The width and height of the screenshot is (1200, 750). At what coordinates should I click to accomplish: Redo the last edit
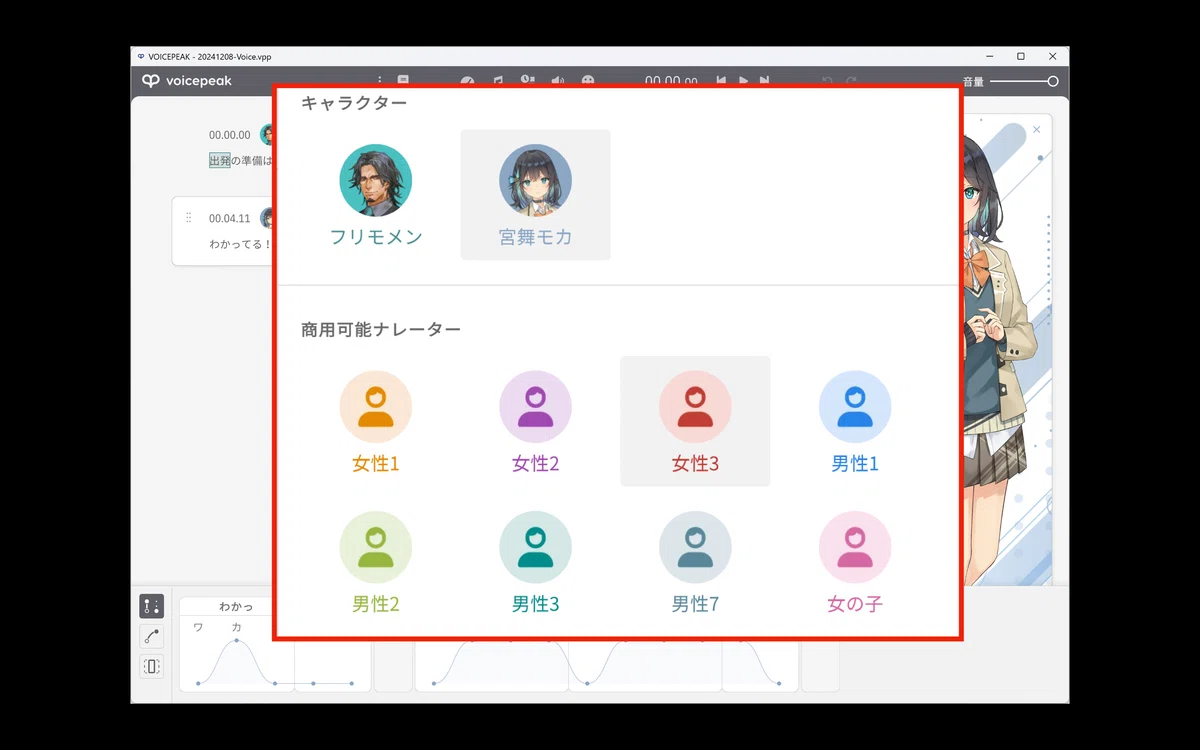851,81
